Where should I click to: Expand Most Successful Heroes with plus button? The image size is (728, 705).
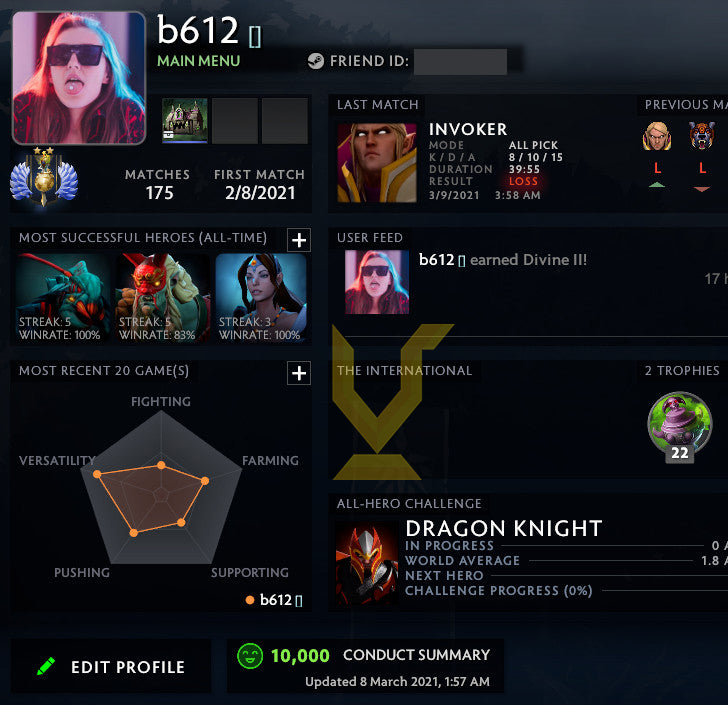pyautogui.click(x=299, y=240)
